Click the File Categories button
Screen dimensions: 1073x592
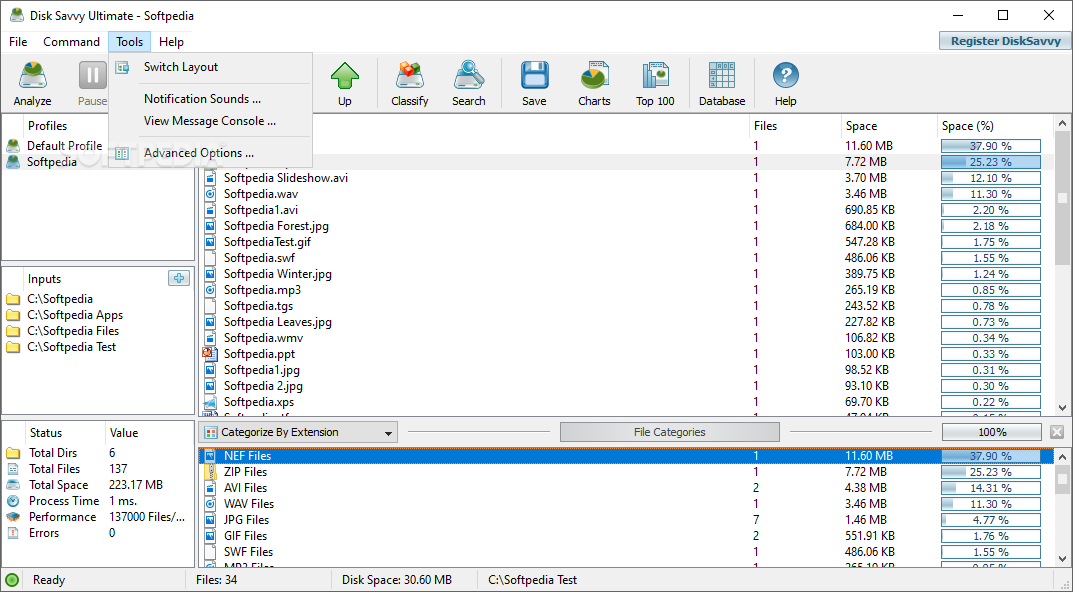click(669, 432)
